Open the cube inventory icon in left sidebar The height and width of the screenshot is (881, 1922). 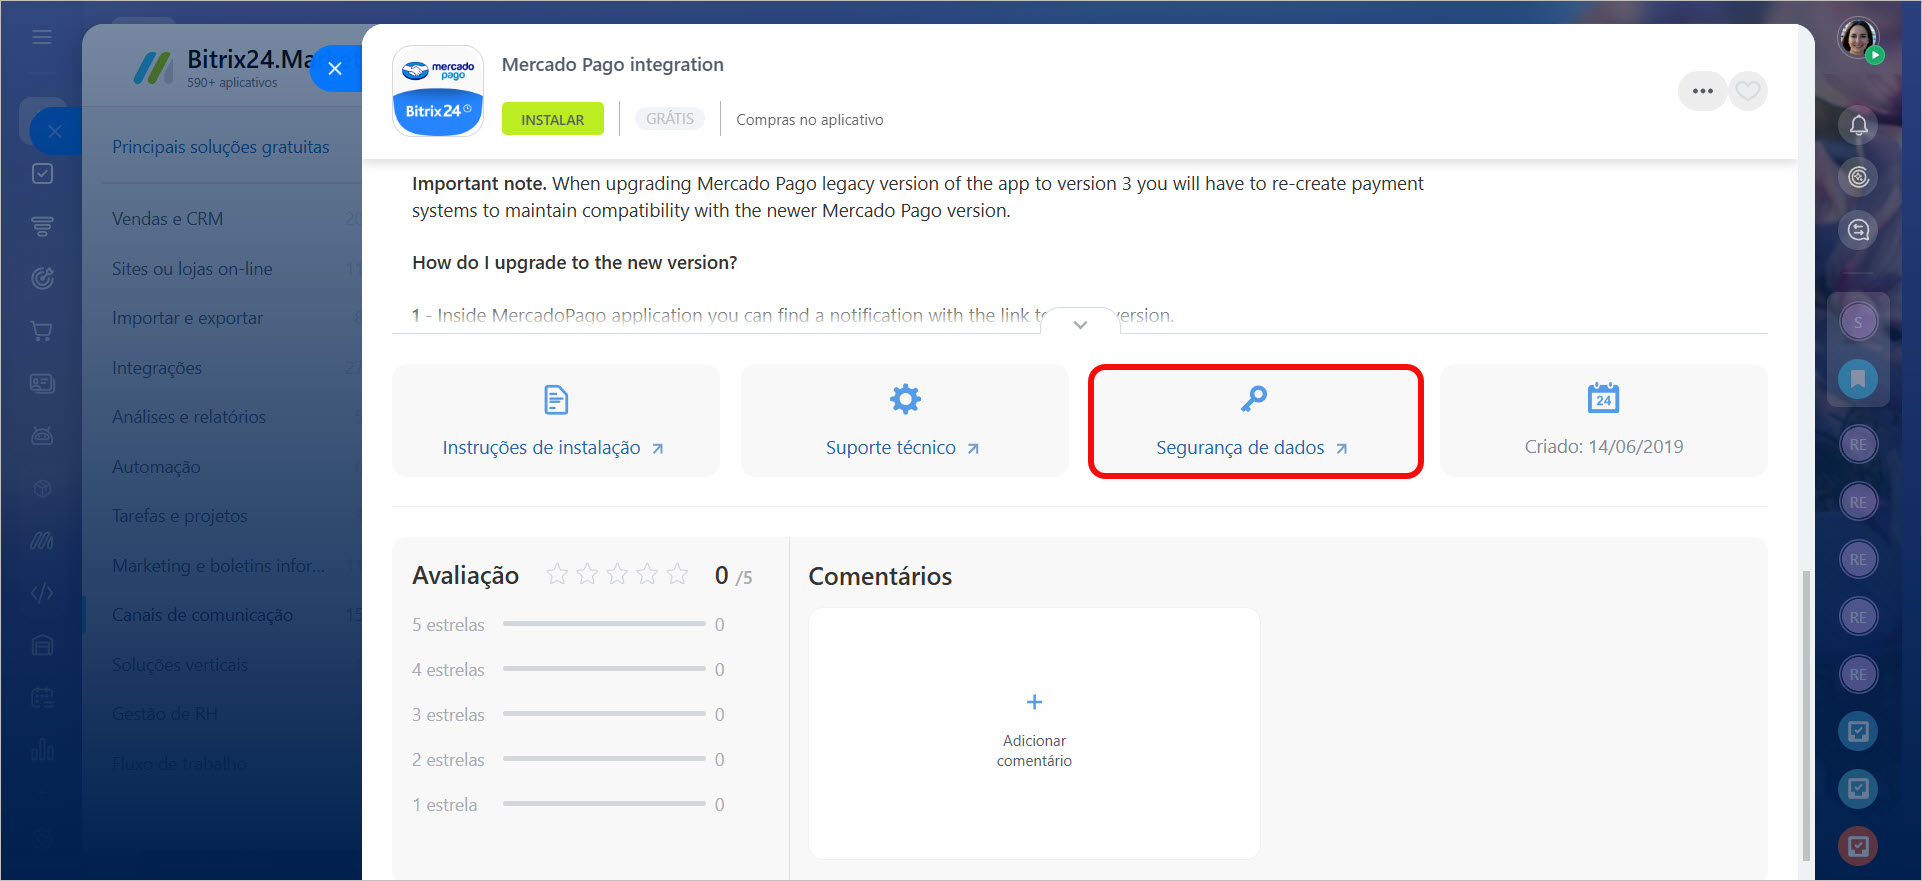(x=42, y=488)
